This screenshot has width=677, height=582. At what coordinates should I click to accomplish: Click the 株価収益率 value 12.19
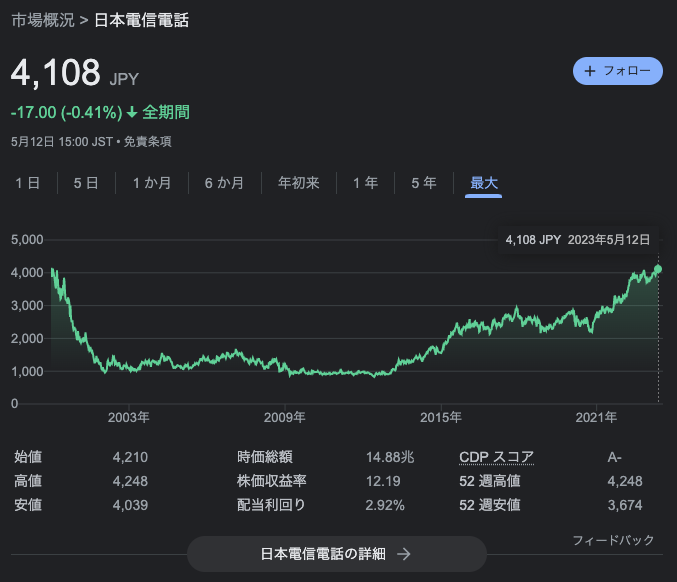tap(383, 481)
